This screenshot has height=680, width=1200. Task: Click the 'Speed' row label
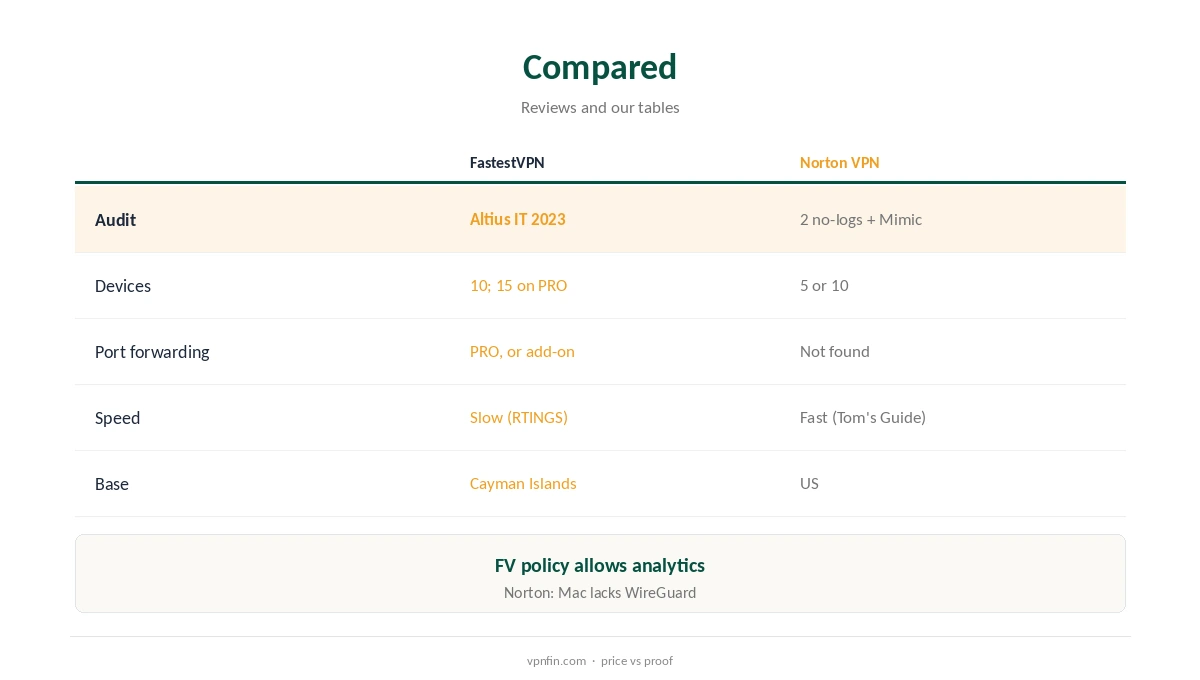tap(117, 418)
